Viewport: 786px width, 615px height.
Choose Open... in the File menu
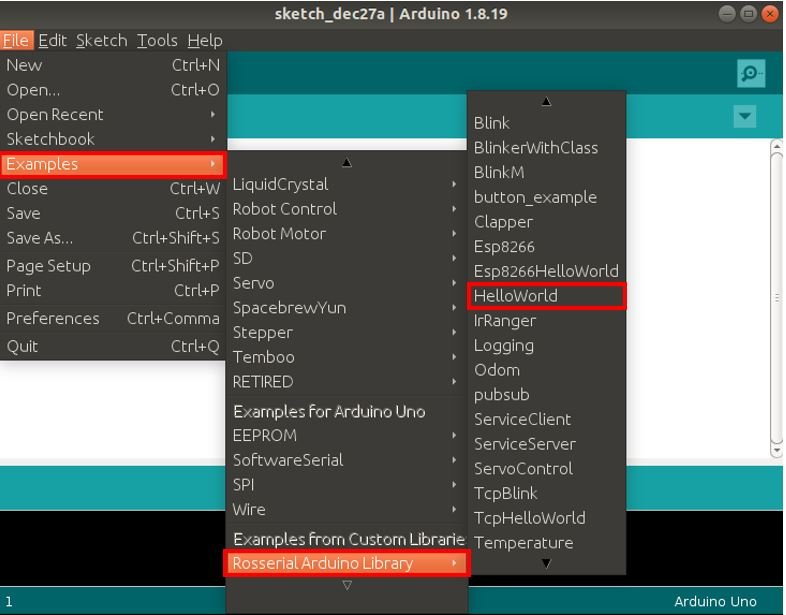(113, 90)
